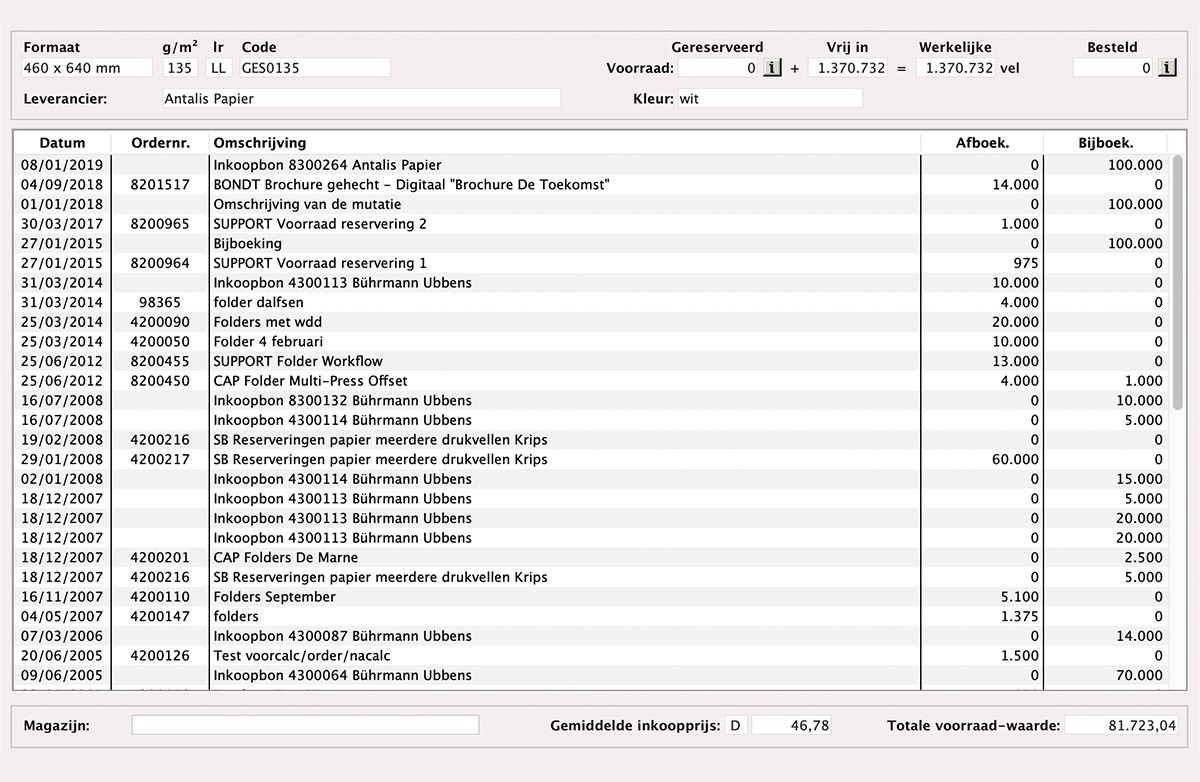This screenshot has height=782, width=1200.
Task: Select the Afboek. value 5.100
Action: [x=1018, y=597]
